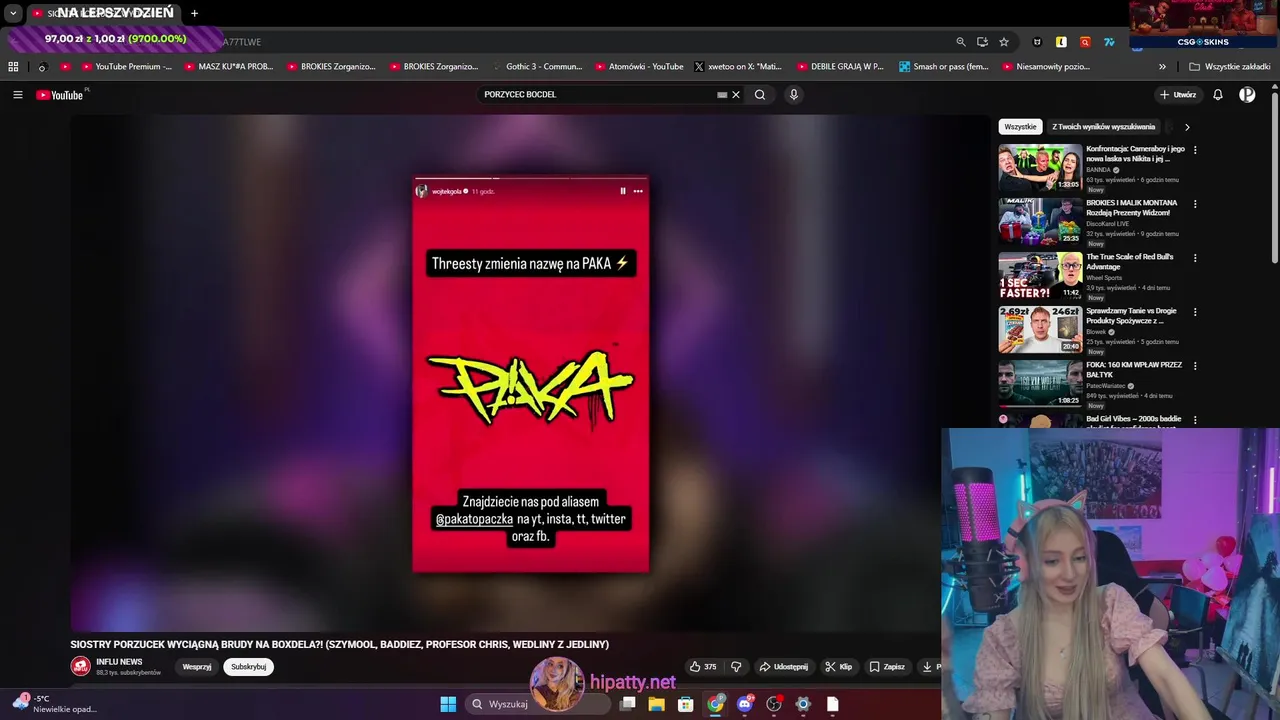Open the browser zoom magnifier icon
Viewport: 1280px width, 720px height.
coord(961,42)
